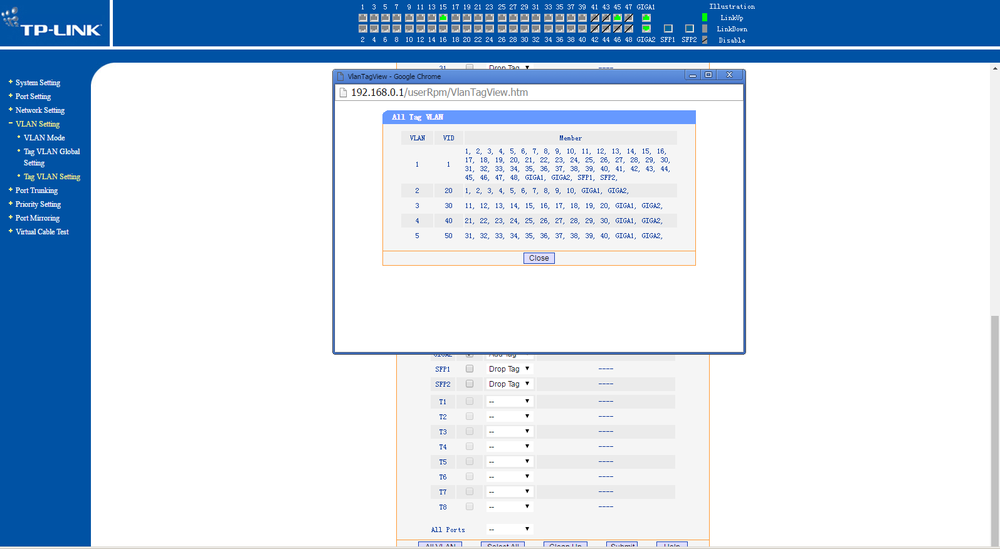Check the SFP1 port checkbox
The image size is (1000, 549).
click(469, 369)
